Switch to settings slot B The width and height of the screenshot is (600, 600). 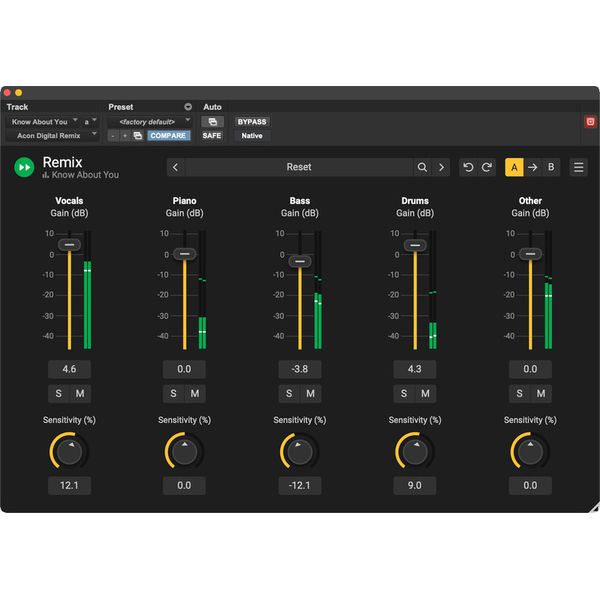[550, 167]
